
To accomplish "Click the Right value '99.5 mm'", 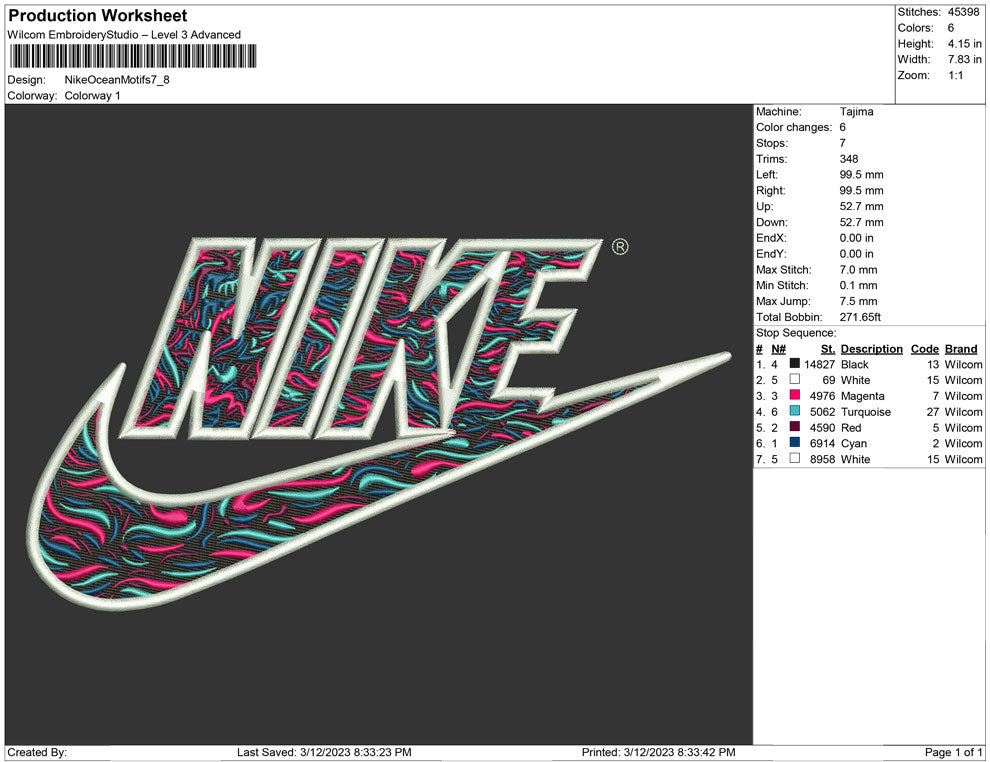I will click(x=861, y=190).
